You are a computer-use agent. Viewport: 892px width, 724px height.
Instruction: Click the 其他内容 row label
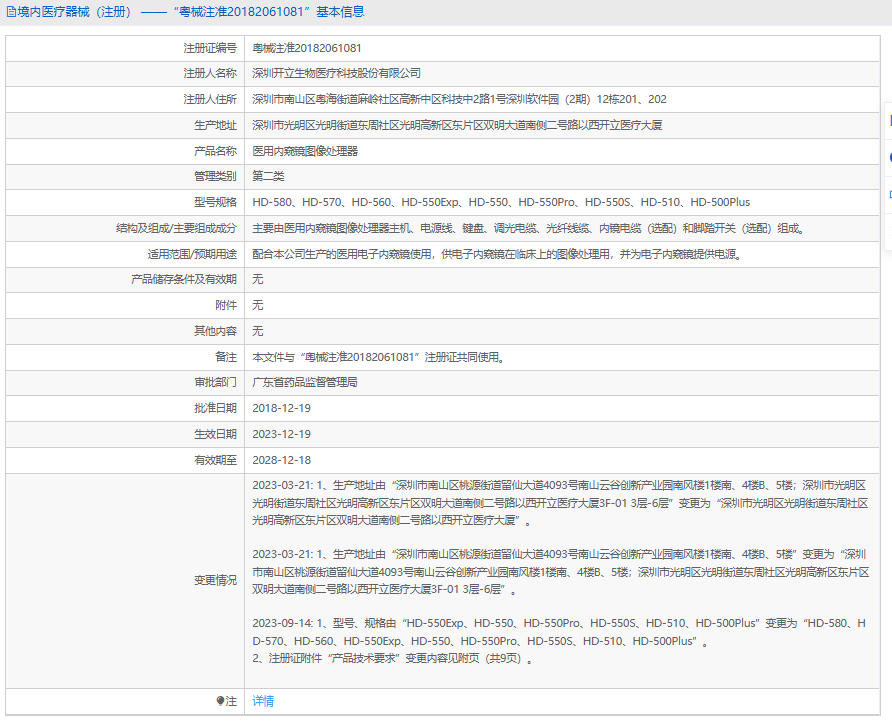(216, 331)
